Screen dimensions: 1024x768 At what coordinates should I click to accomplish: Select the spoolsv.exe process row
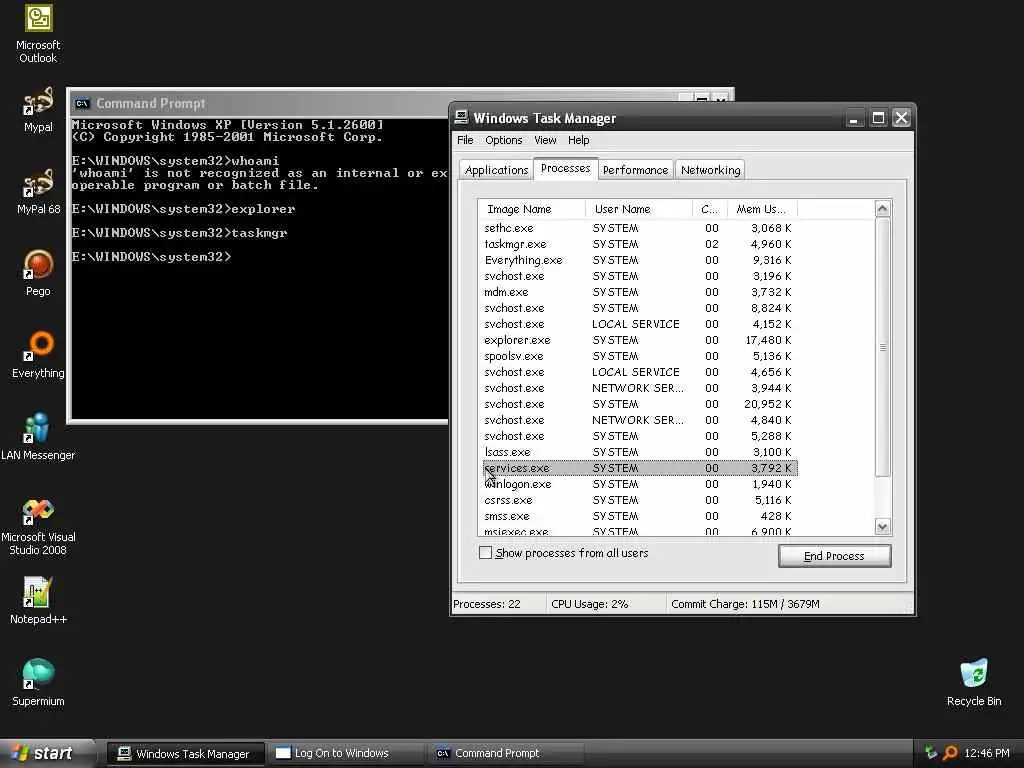click(638, 356)
